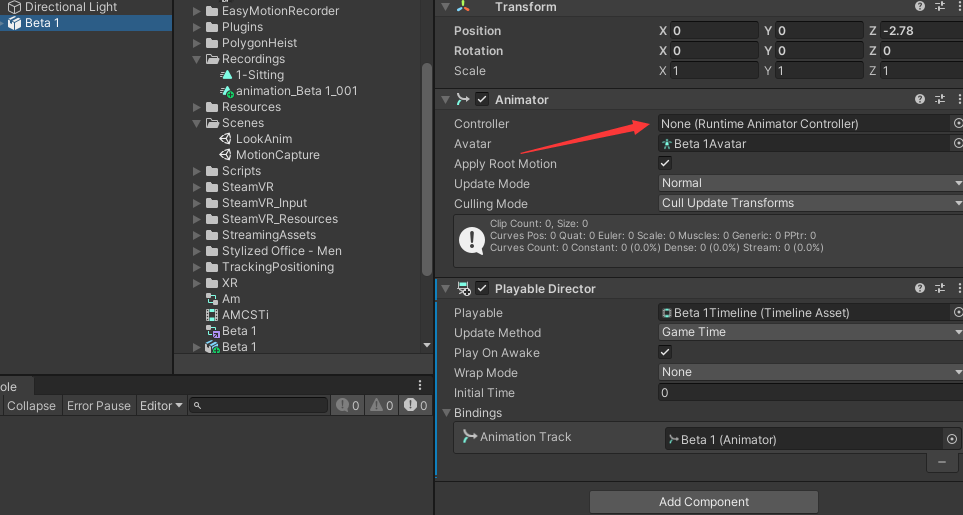
Task: Select the TrackingPositioning folder
Action: pyautogui.click(x=270, y=267)
